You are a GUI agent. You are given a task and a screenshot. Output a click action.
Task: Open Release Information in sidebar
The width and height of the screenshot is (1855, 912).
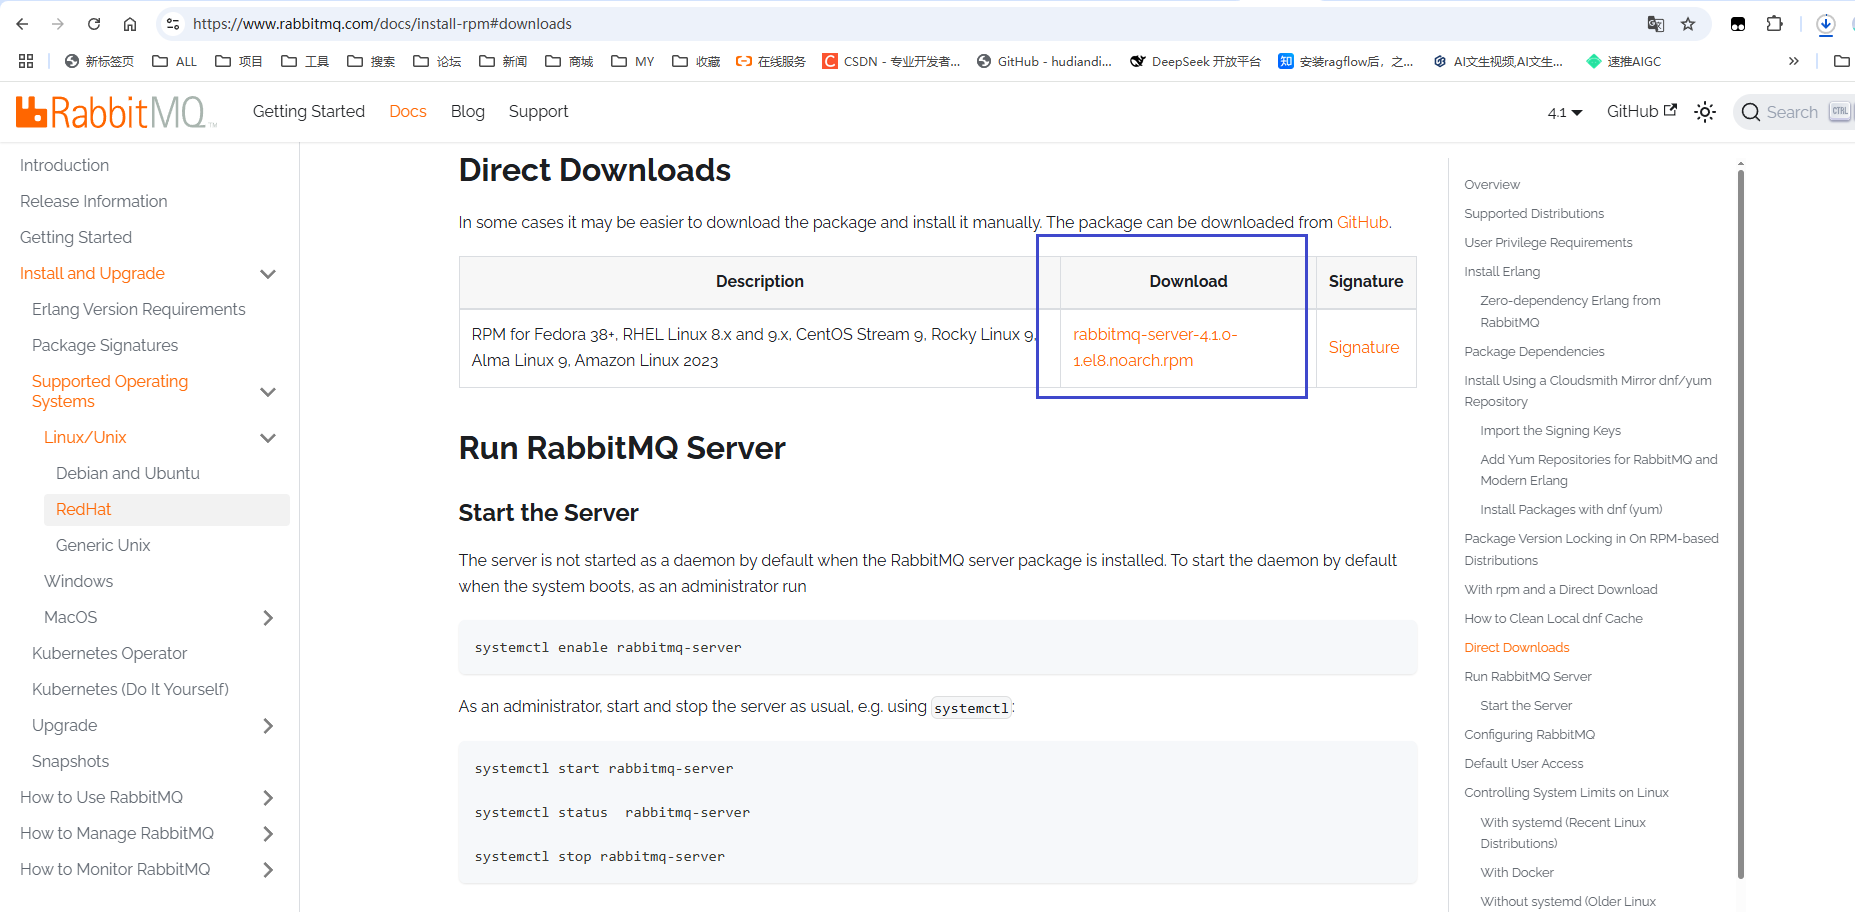(x=94, y=201)
